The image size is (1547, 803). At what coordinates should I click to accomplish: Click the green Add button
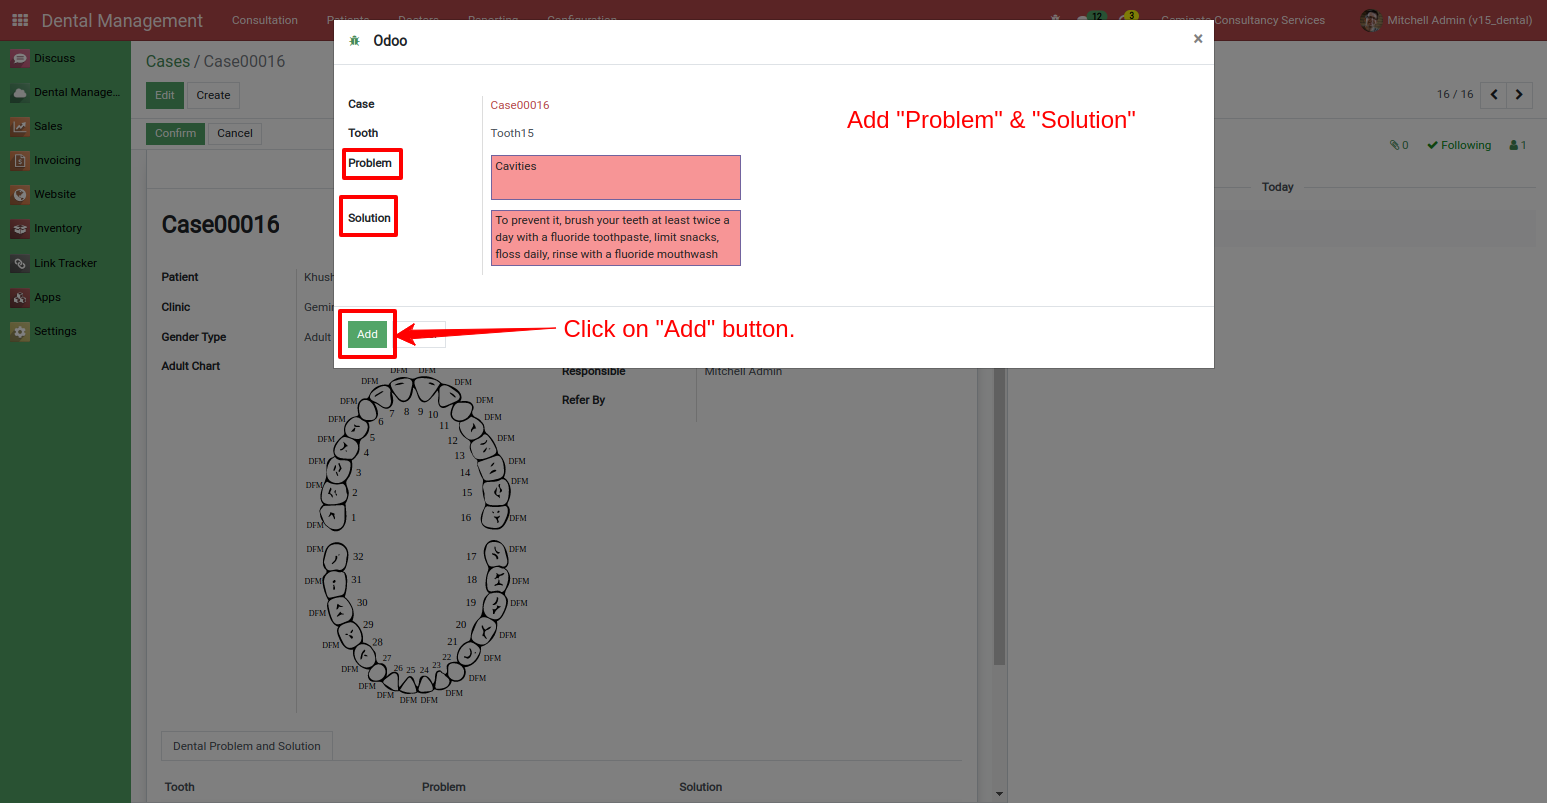coord(367,334)
